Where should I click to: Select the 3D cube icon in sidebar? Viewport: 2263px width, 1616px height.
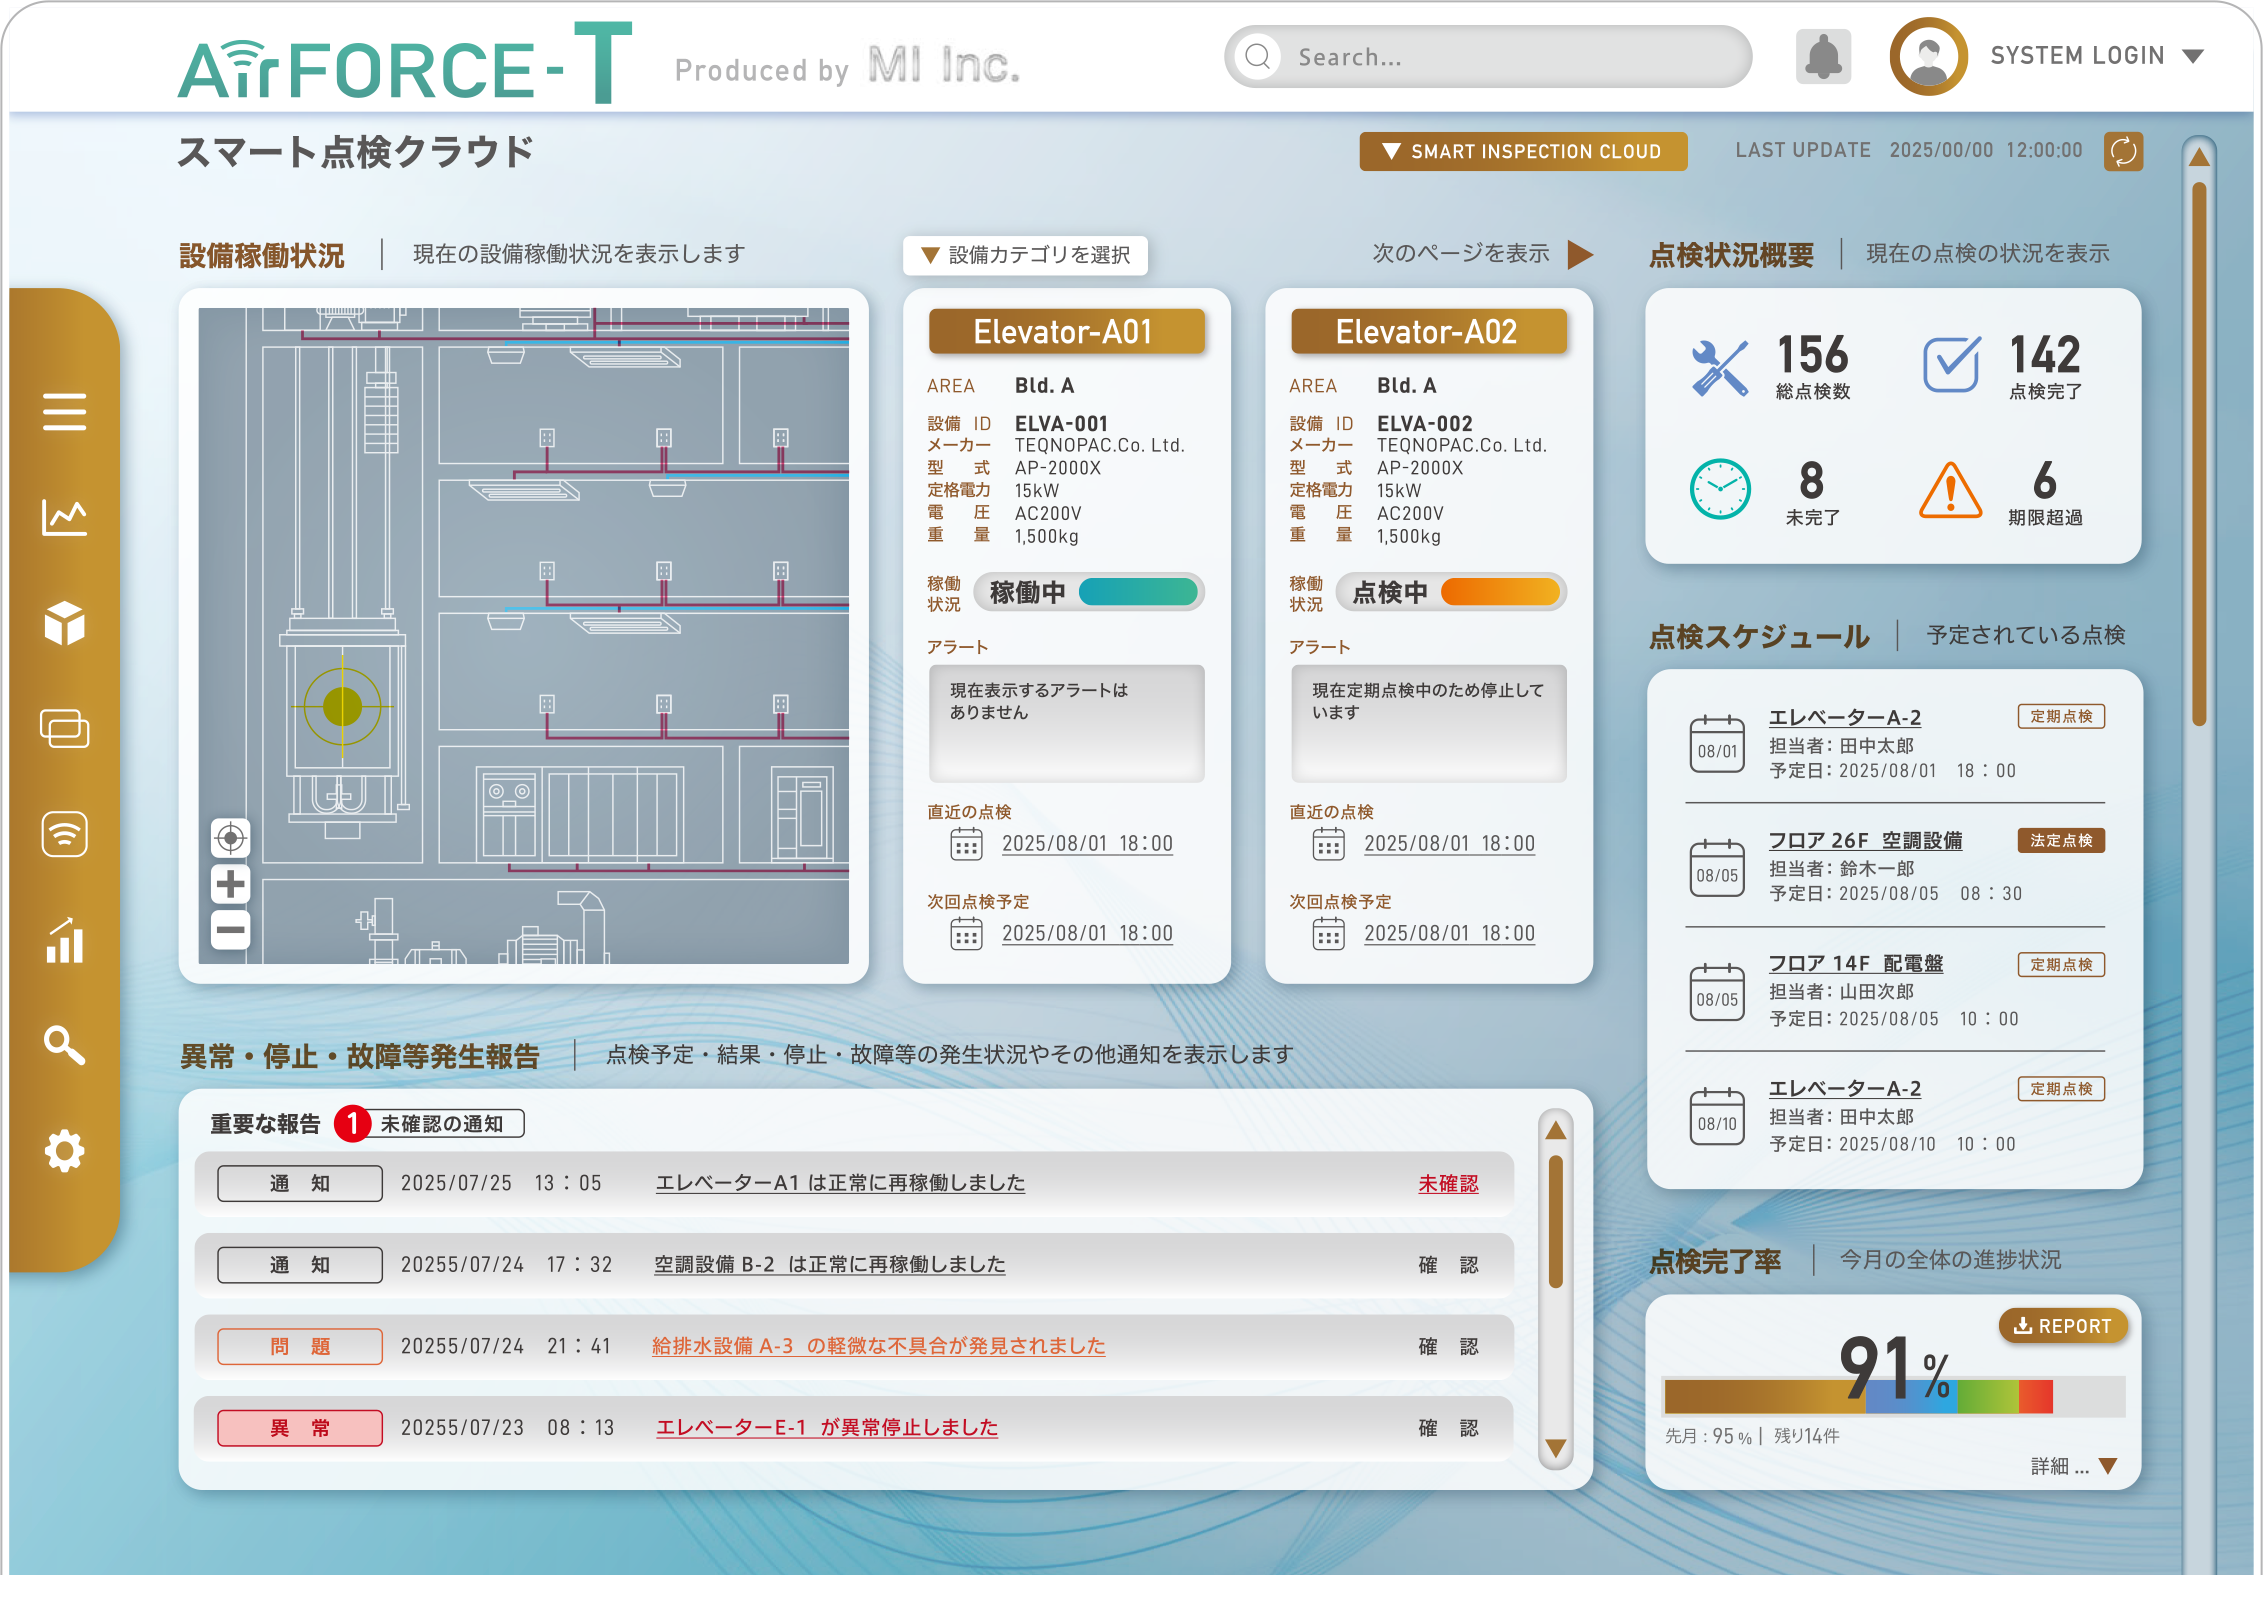(64, 623)
